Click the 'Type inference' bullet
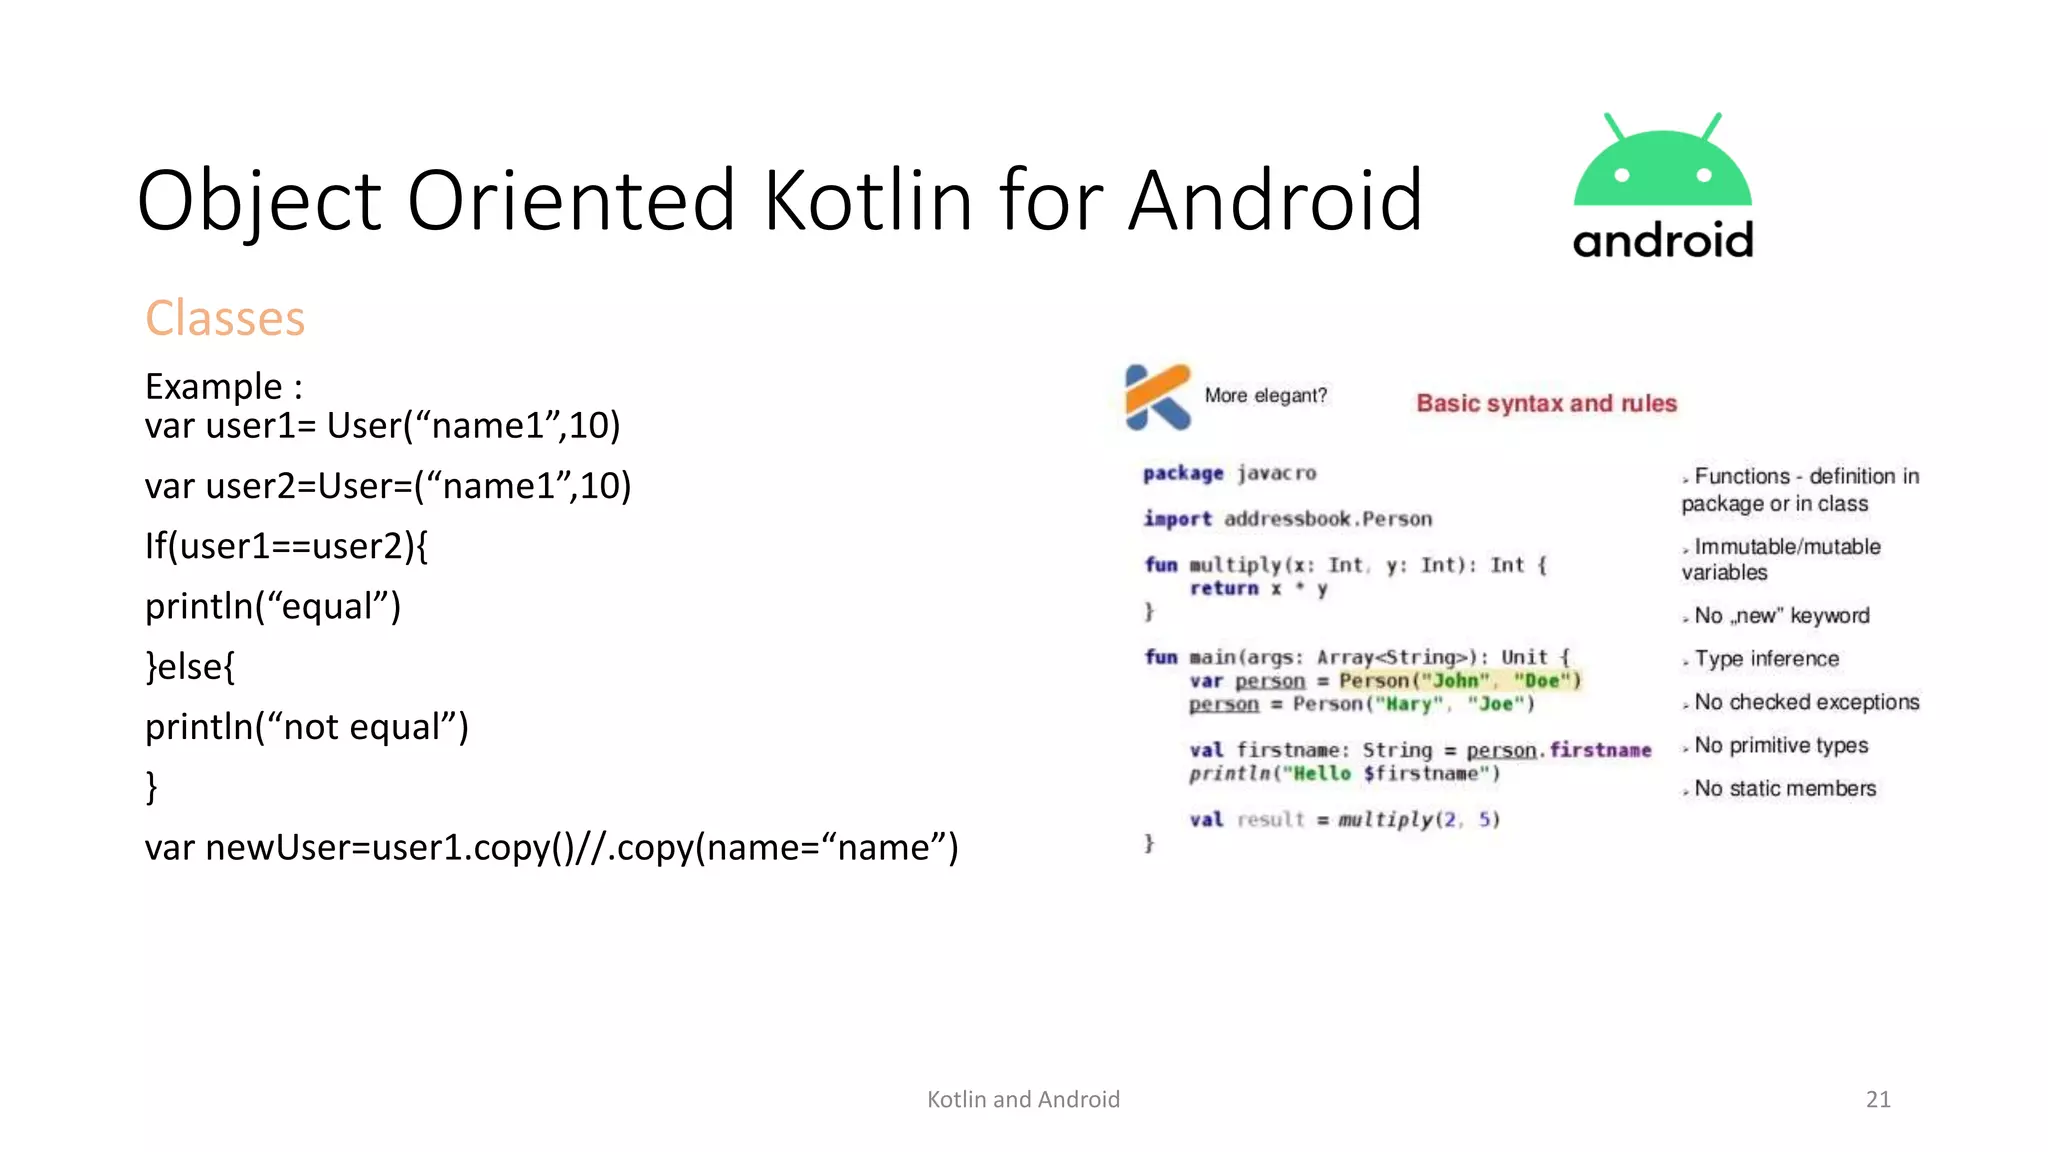The image size is (2048, 1152). coord(1766,659)
